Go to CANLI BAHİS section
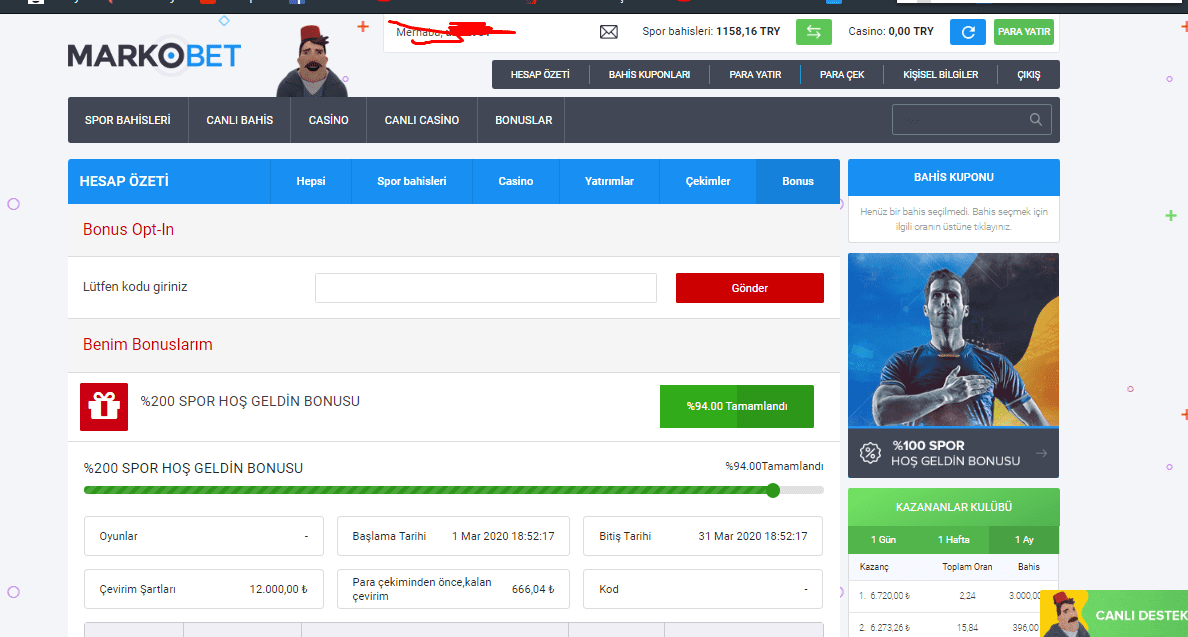Image resolution: width=1188 pixels, height=637 pixels. (x=239, y=120)
